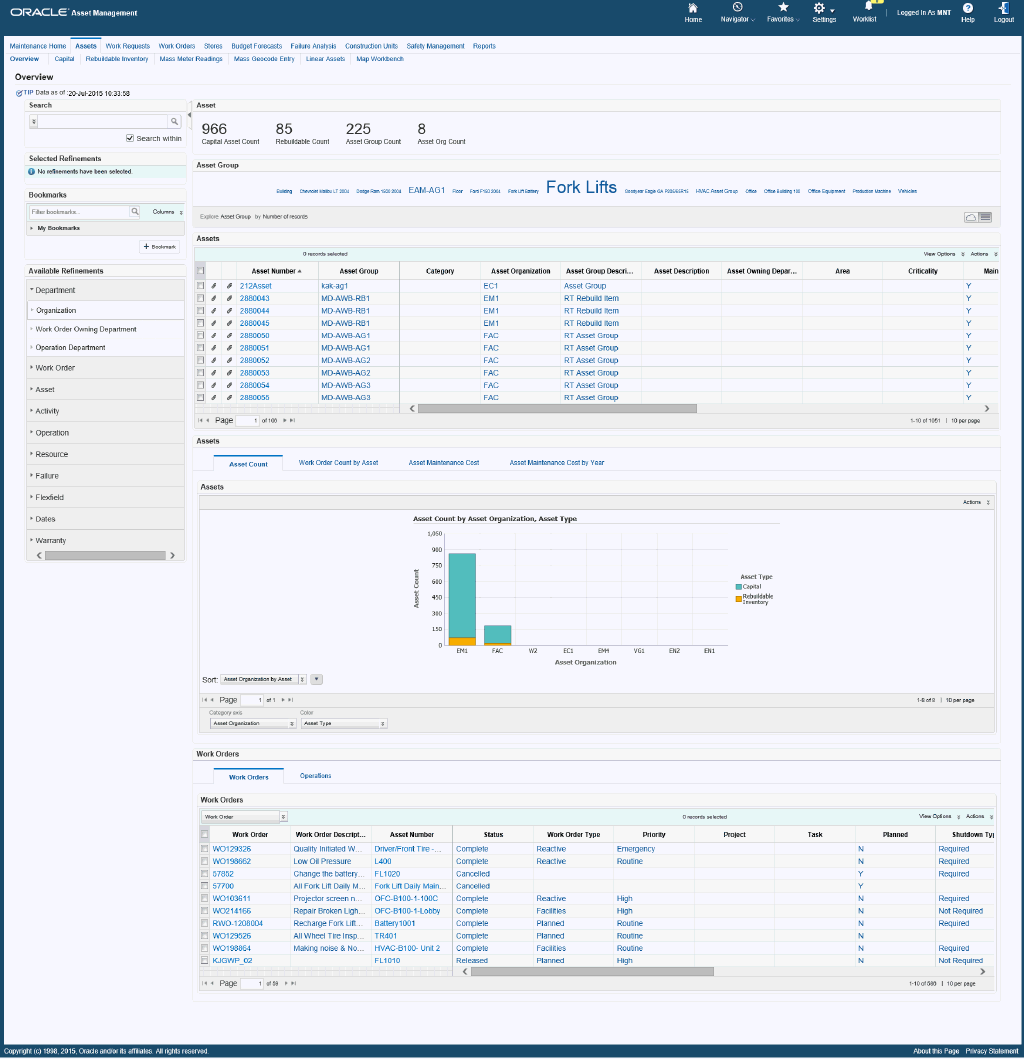Switch to Work Order Count by Asset tab
The height and width of the screenshot is (1059, 1024).
pos(338,463)
